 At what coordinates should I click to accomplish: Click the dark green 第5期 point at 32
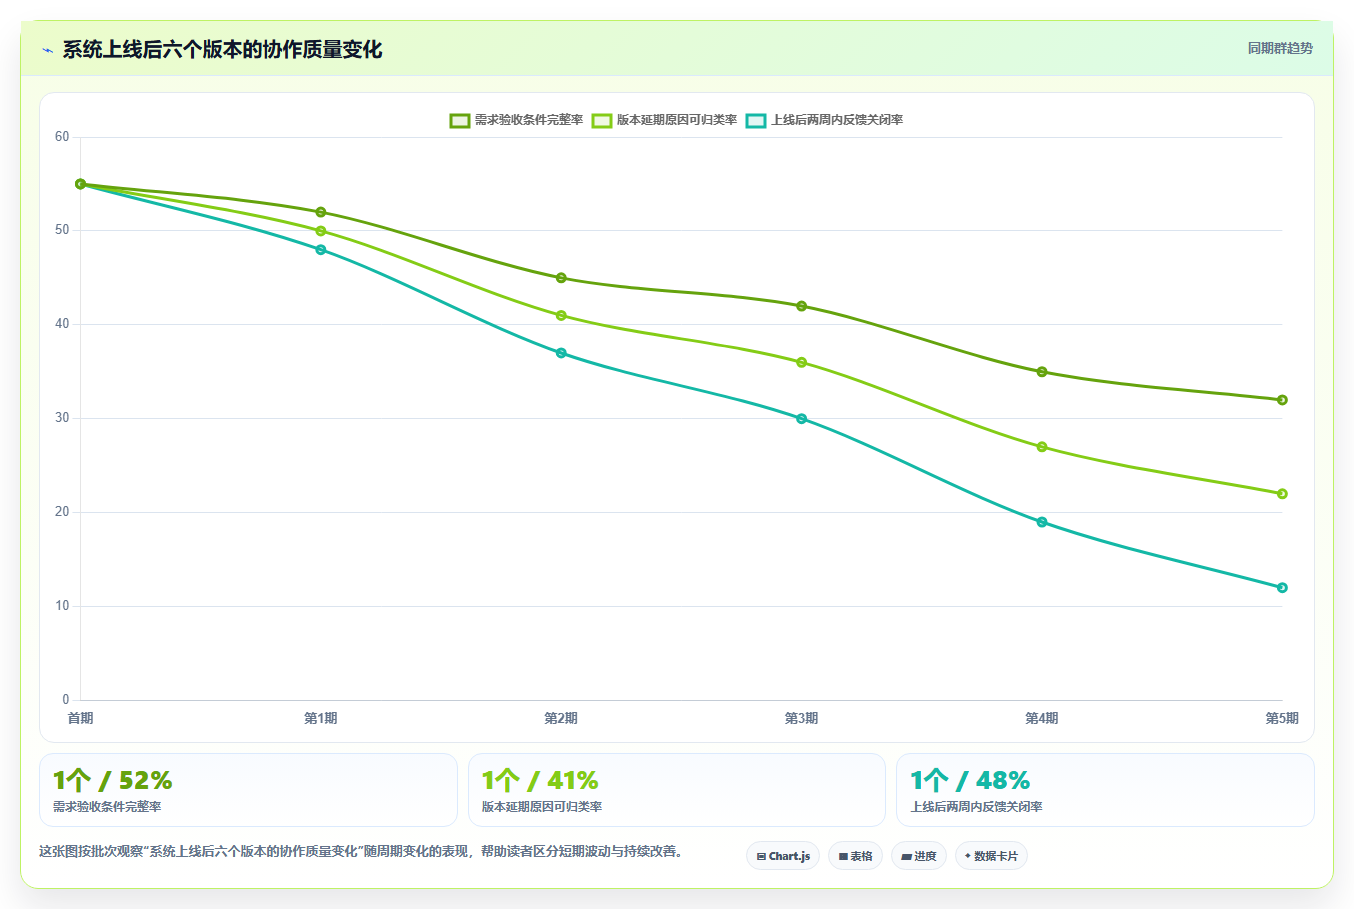(1282, 400)
